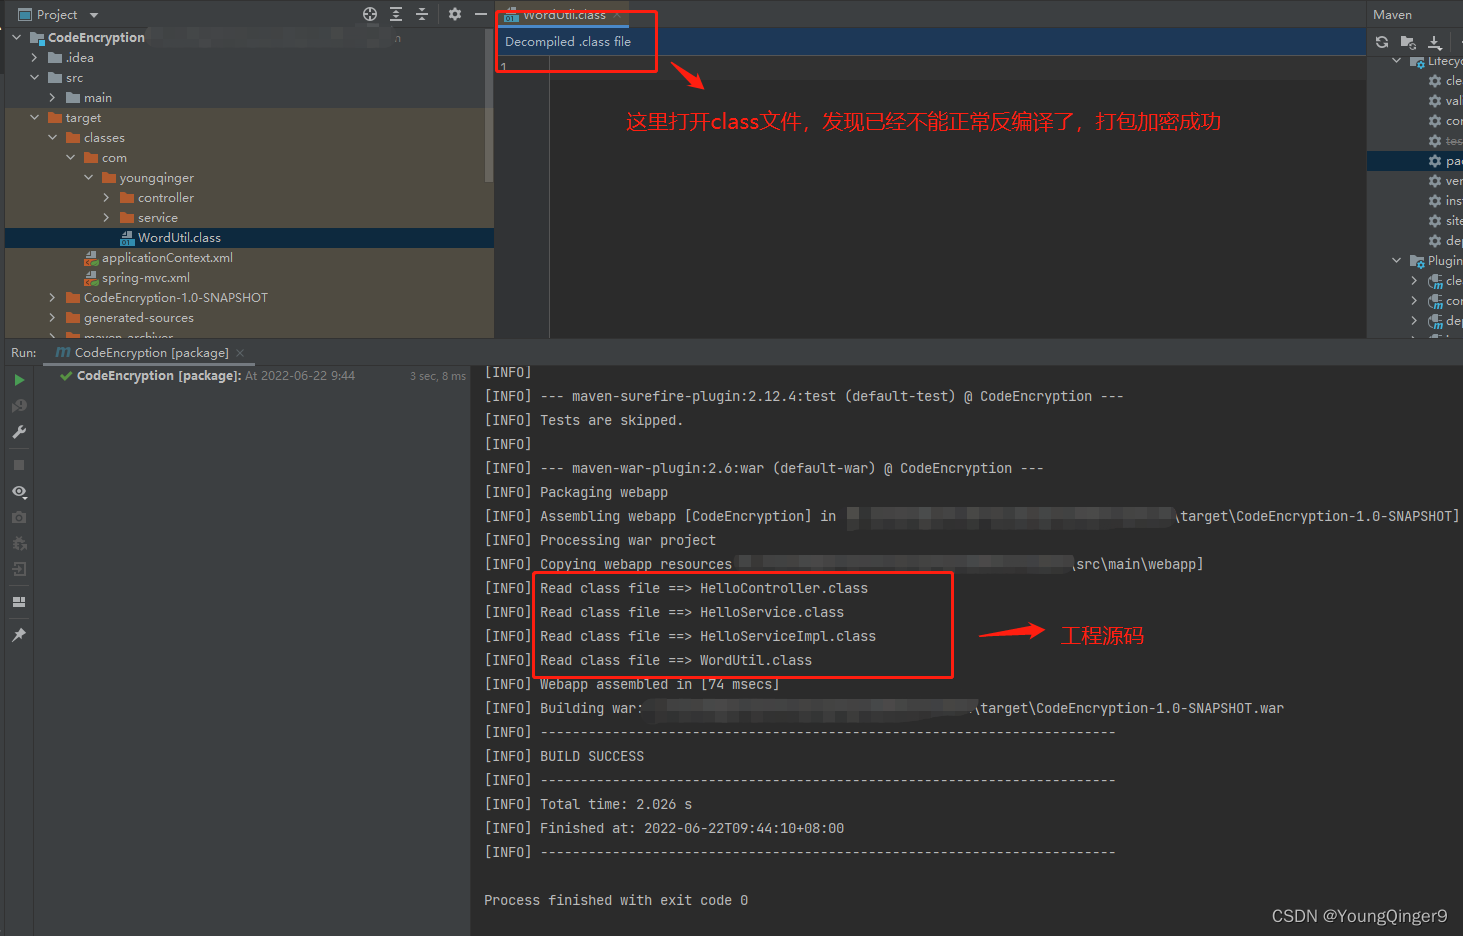This screenshot has height=936, width=1463.
Task: Collapse the Maven Plugins node
Action: (x=1397, y=260)
